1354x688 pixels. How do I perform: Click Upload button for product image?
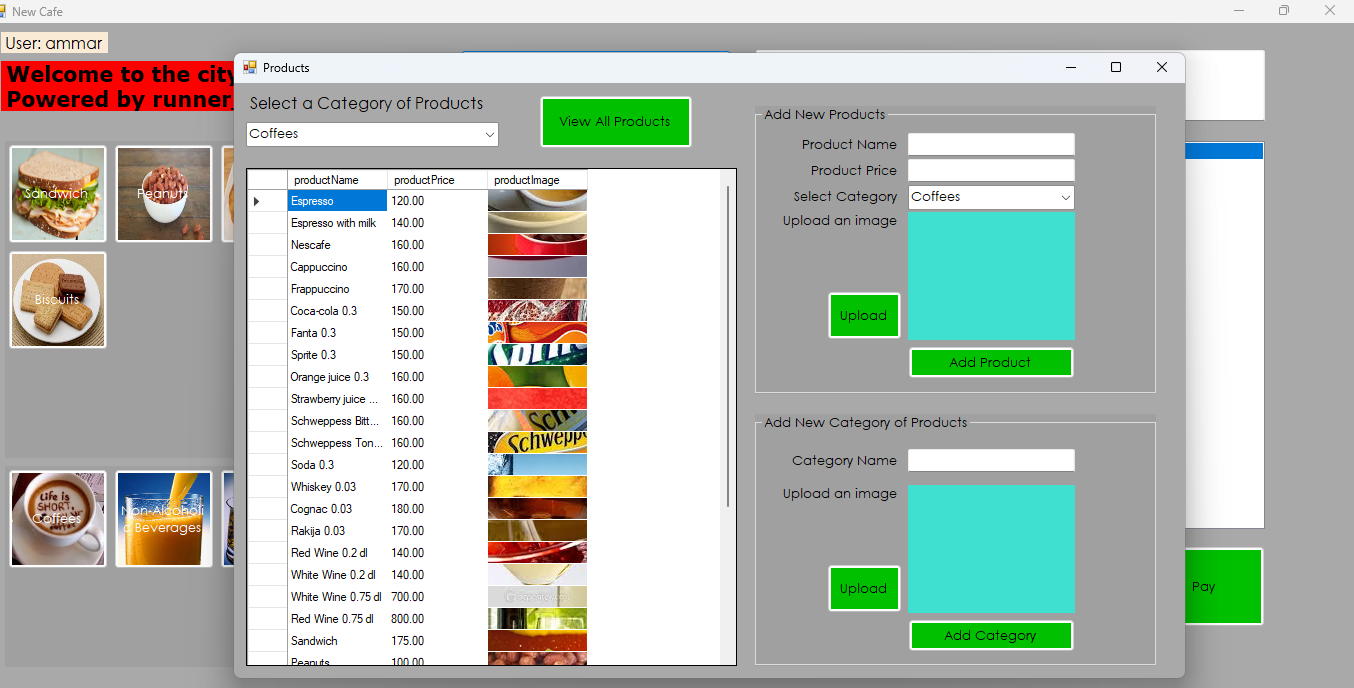point(863,315)
